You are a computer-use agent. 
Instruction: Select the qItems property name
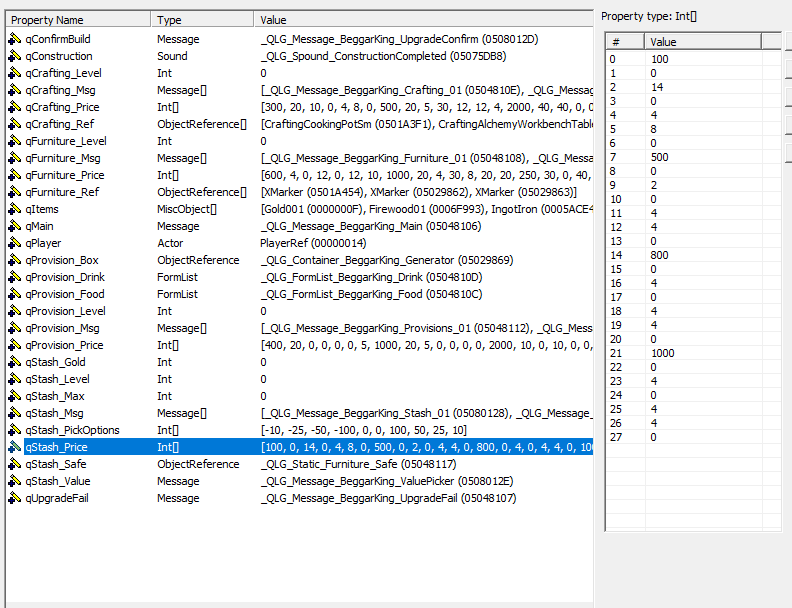(x=41, y=209)
